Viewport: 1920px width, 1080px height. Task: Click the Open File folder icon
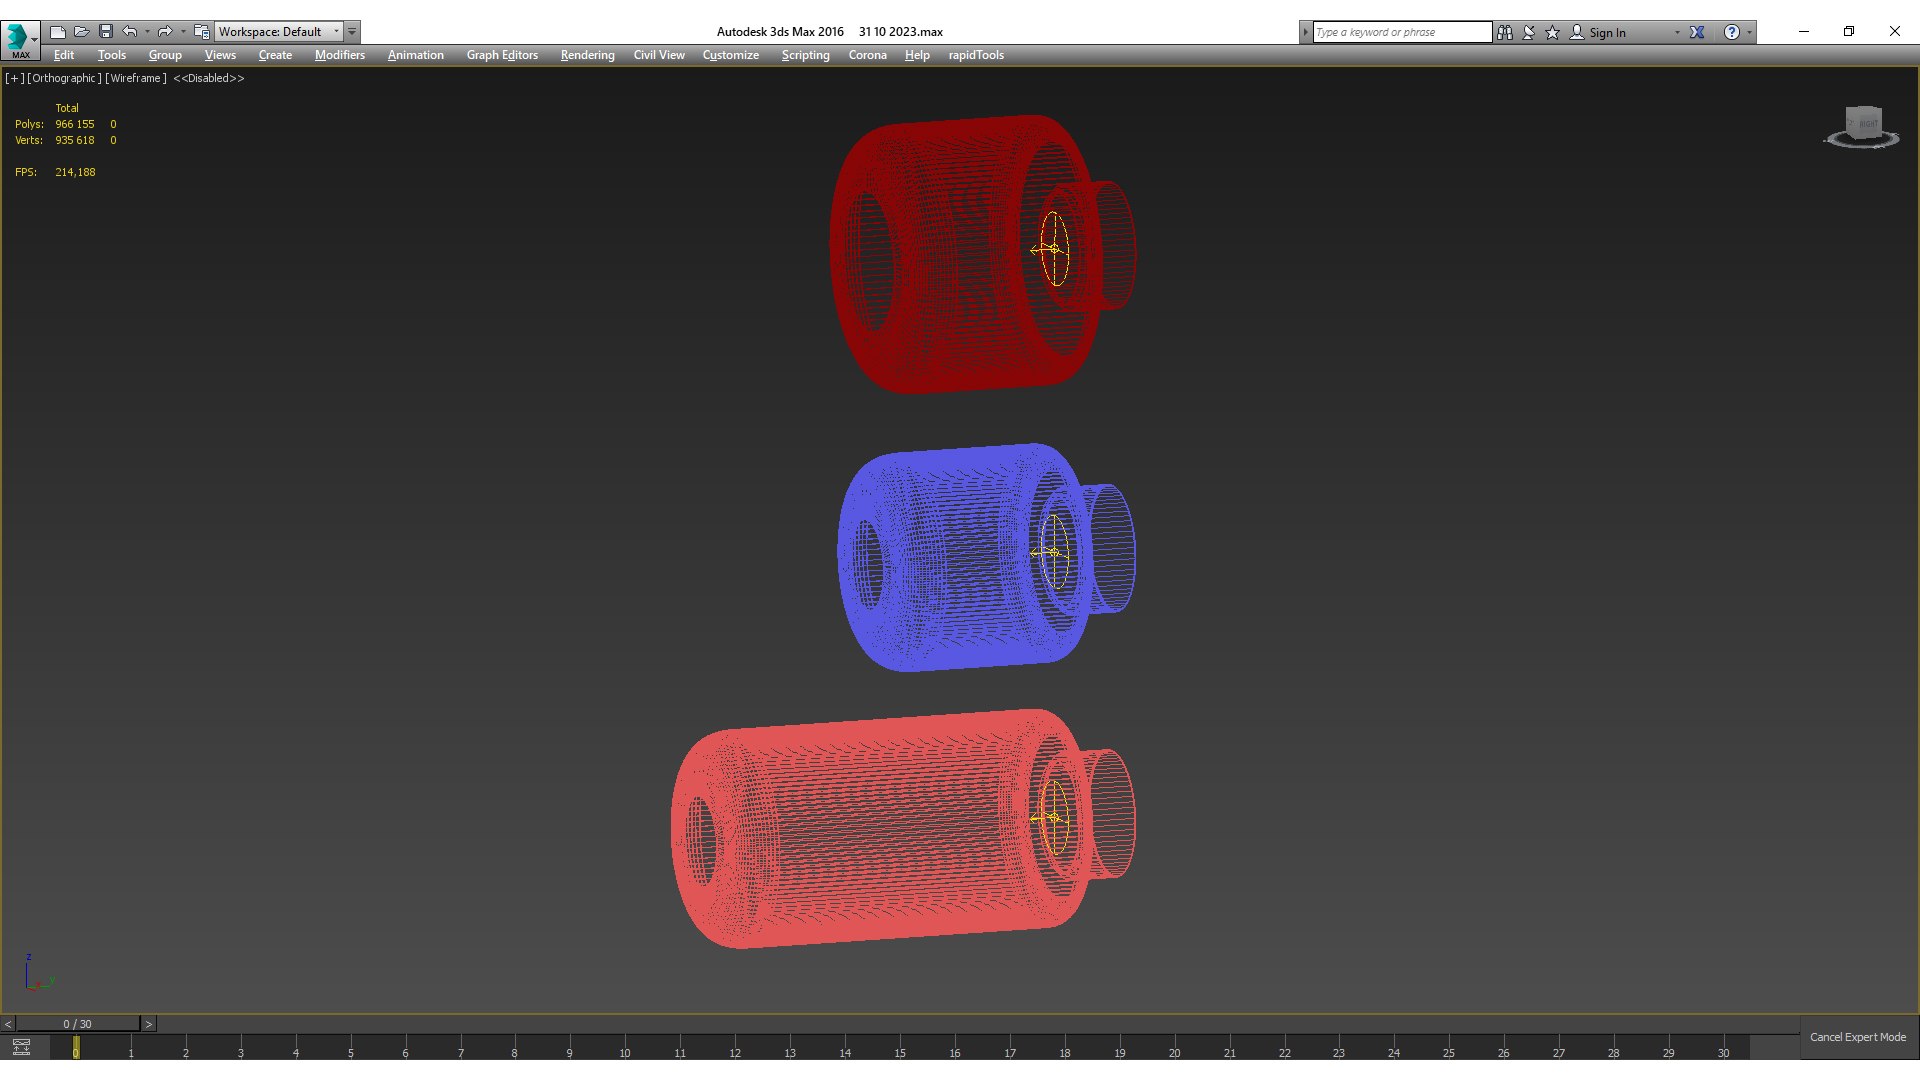(82, 32)
